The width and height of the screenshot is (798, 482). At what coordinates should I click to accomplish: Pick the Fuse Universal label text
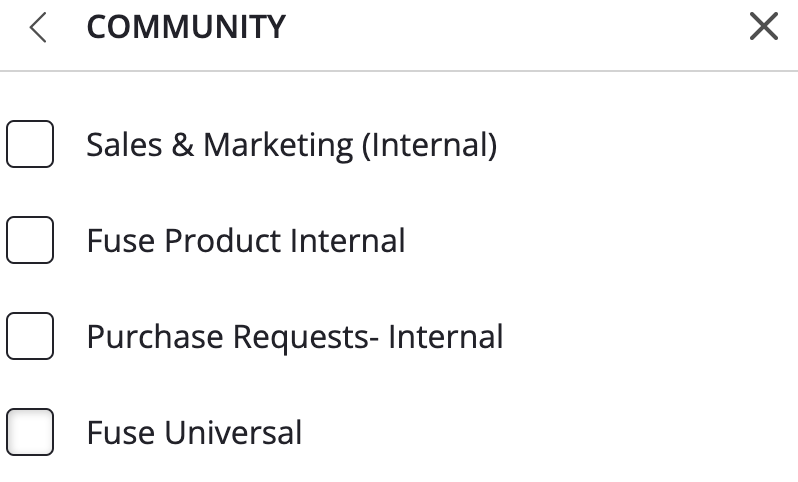(x=194, y=433)
